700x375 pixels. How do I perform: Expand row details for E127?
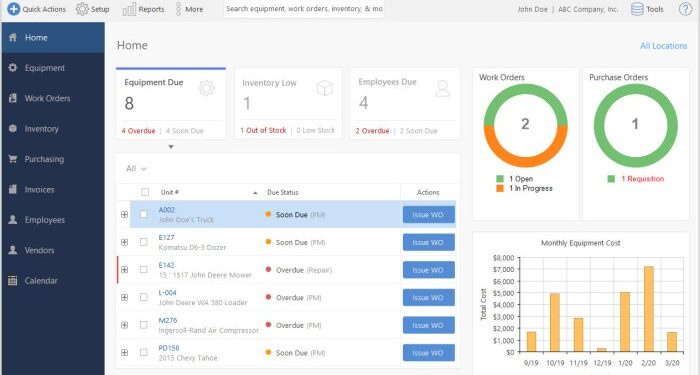click(x=125, y=242)
